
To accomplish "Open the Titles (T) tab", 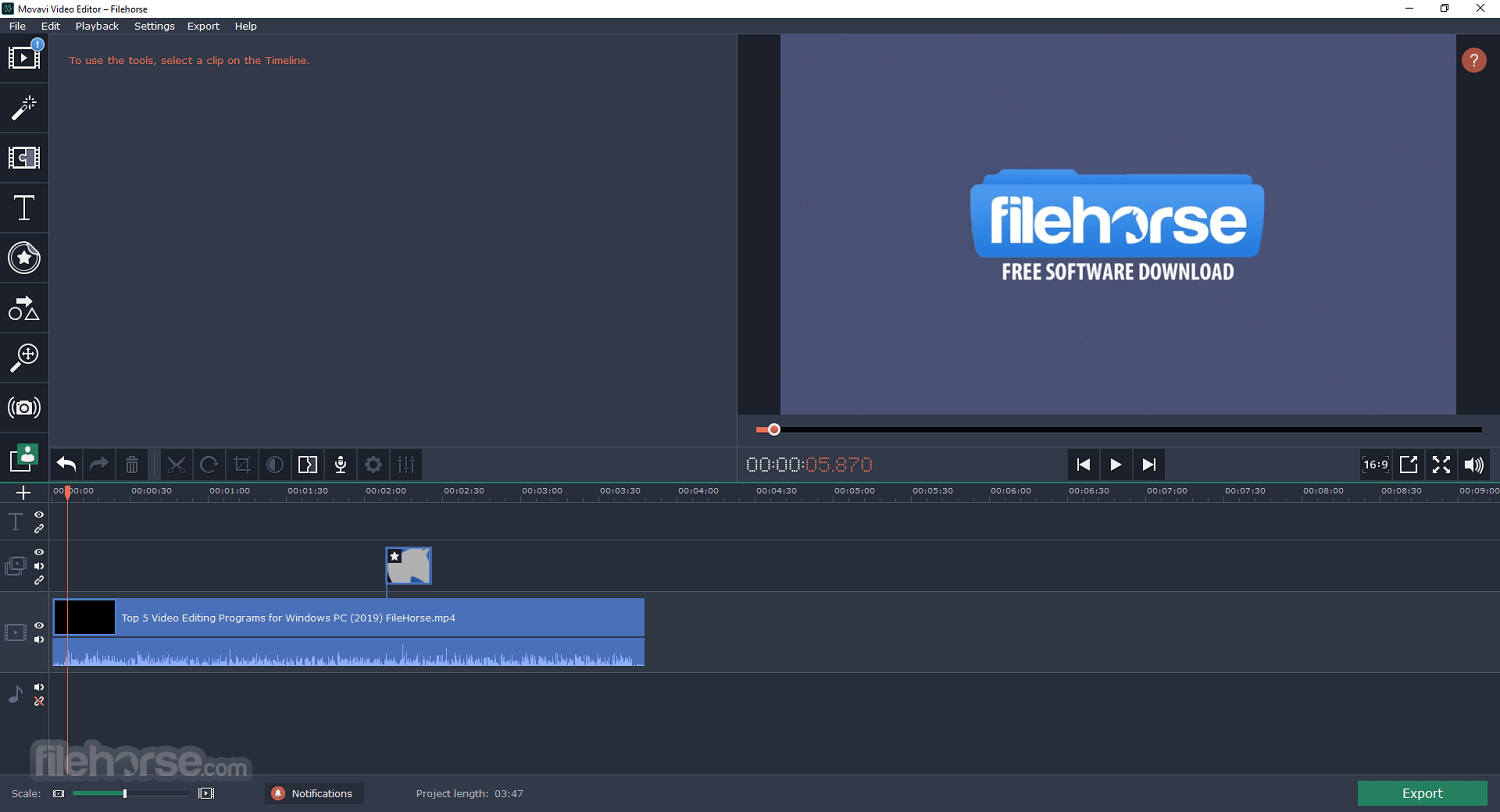I will point(24,208).
